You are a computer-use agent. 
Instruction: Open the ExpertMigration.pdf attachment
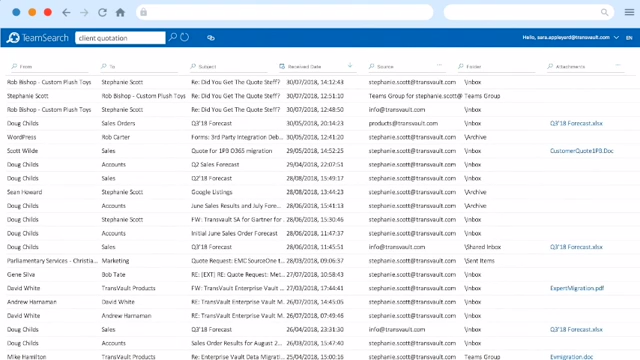click(x=577, y=288)
